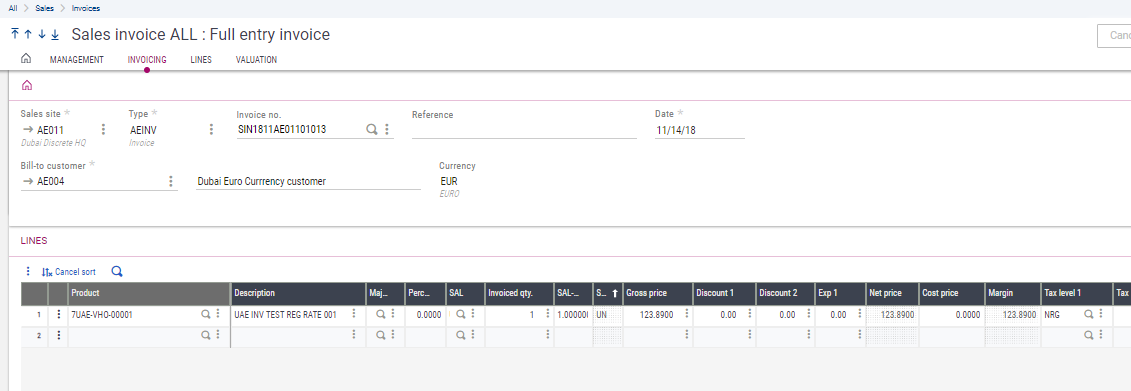Open row 2 line actions menu
The width and height of the screenshot is (1131, 391).
click(58, 335)
